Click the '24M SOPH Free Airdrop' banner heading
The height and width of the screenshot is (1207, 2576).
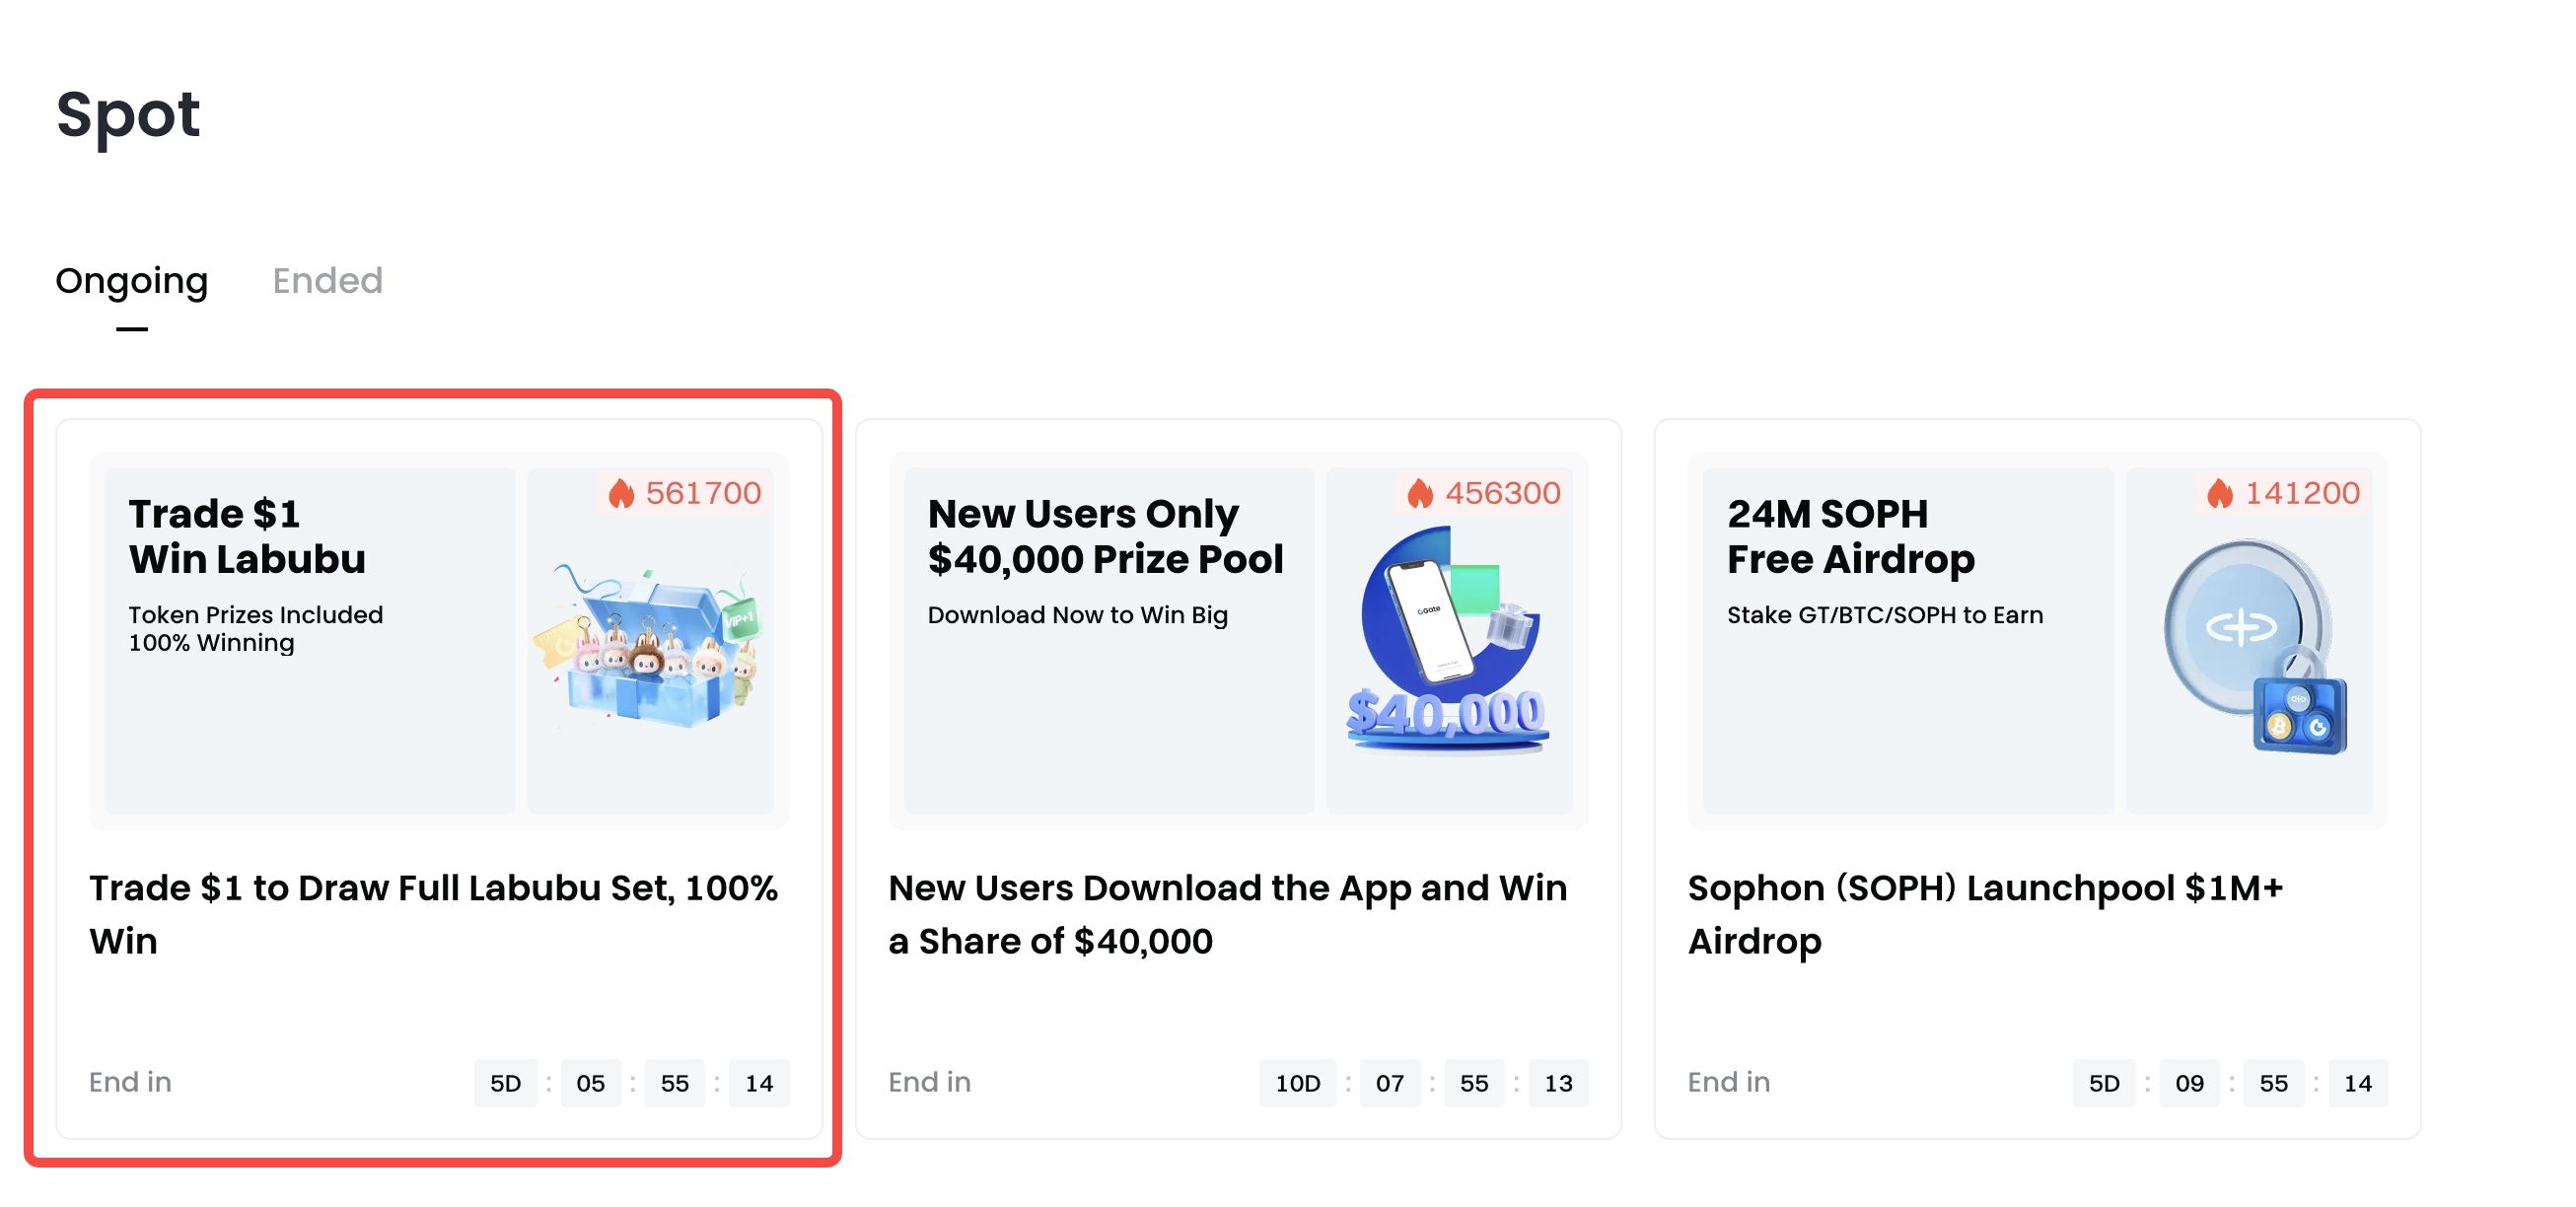pos(1850,536)
